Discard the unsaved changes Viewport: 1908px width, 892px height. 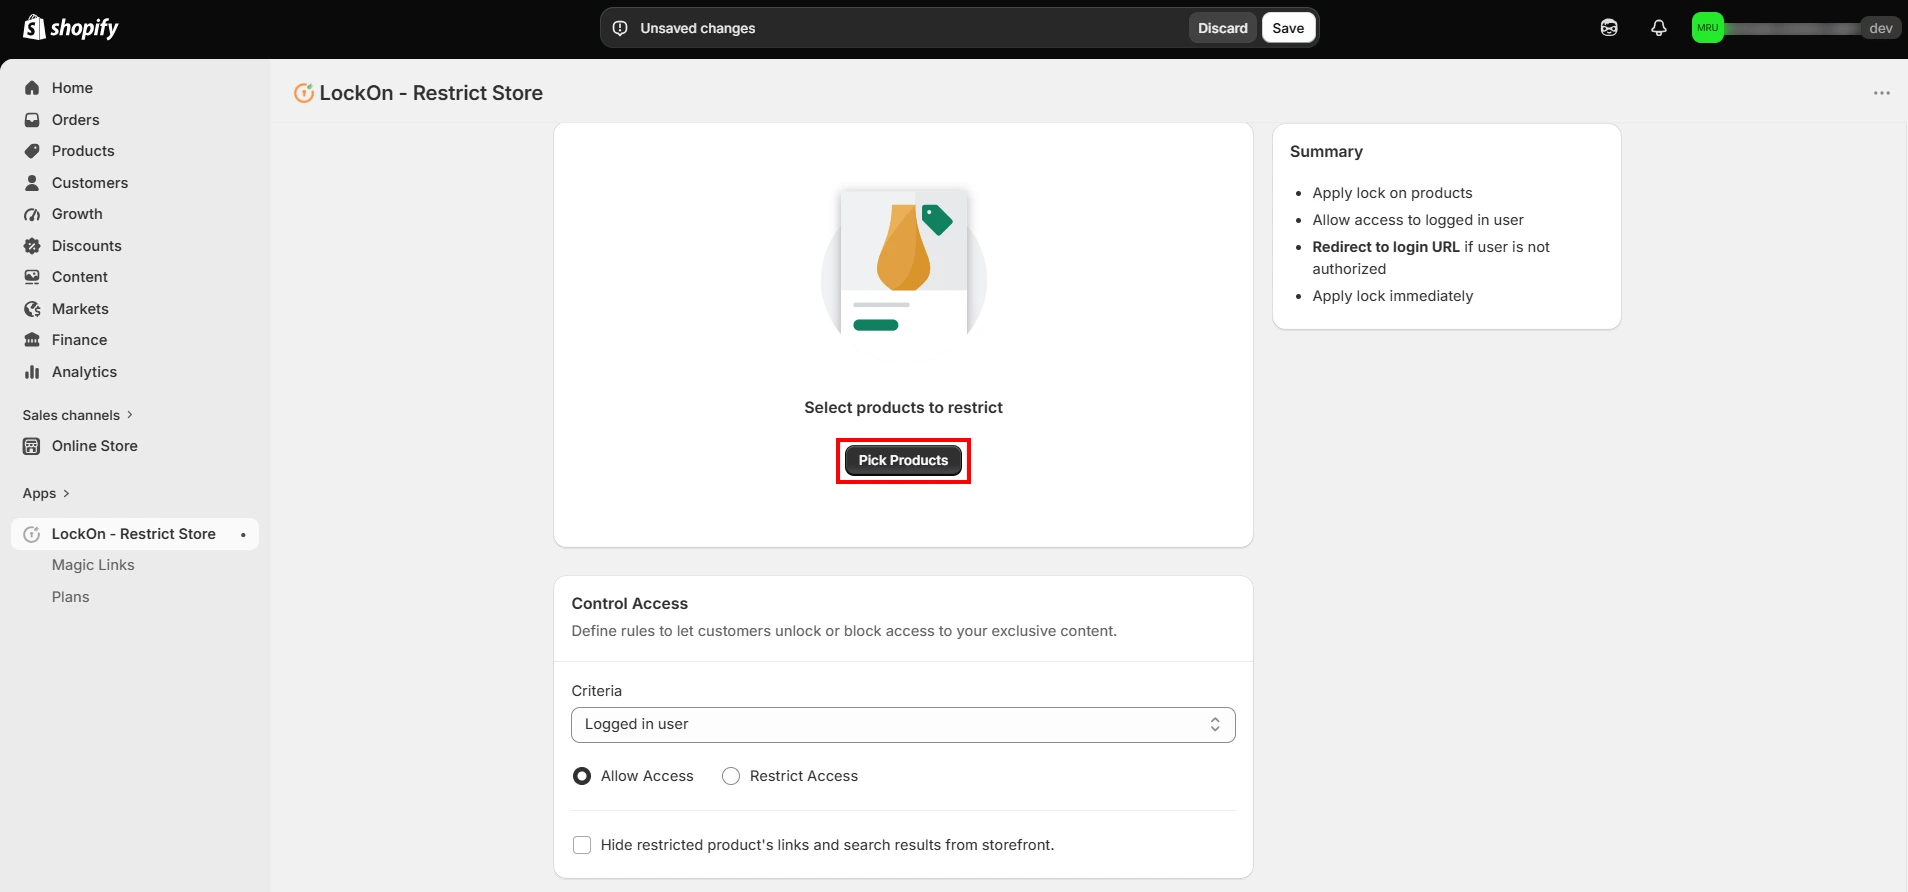[x=1223, y=28]
